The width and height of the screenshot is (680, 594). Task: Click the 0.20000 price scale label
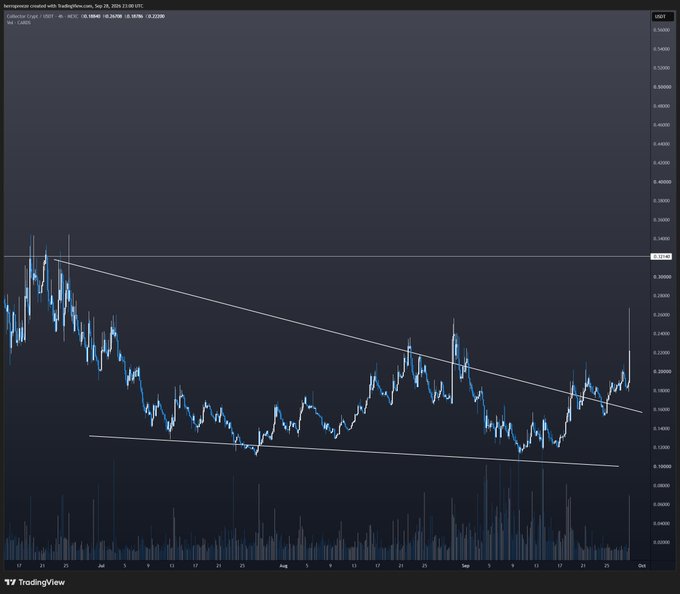pyautogui.click(x=661, y=372)
